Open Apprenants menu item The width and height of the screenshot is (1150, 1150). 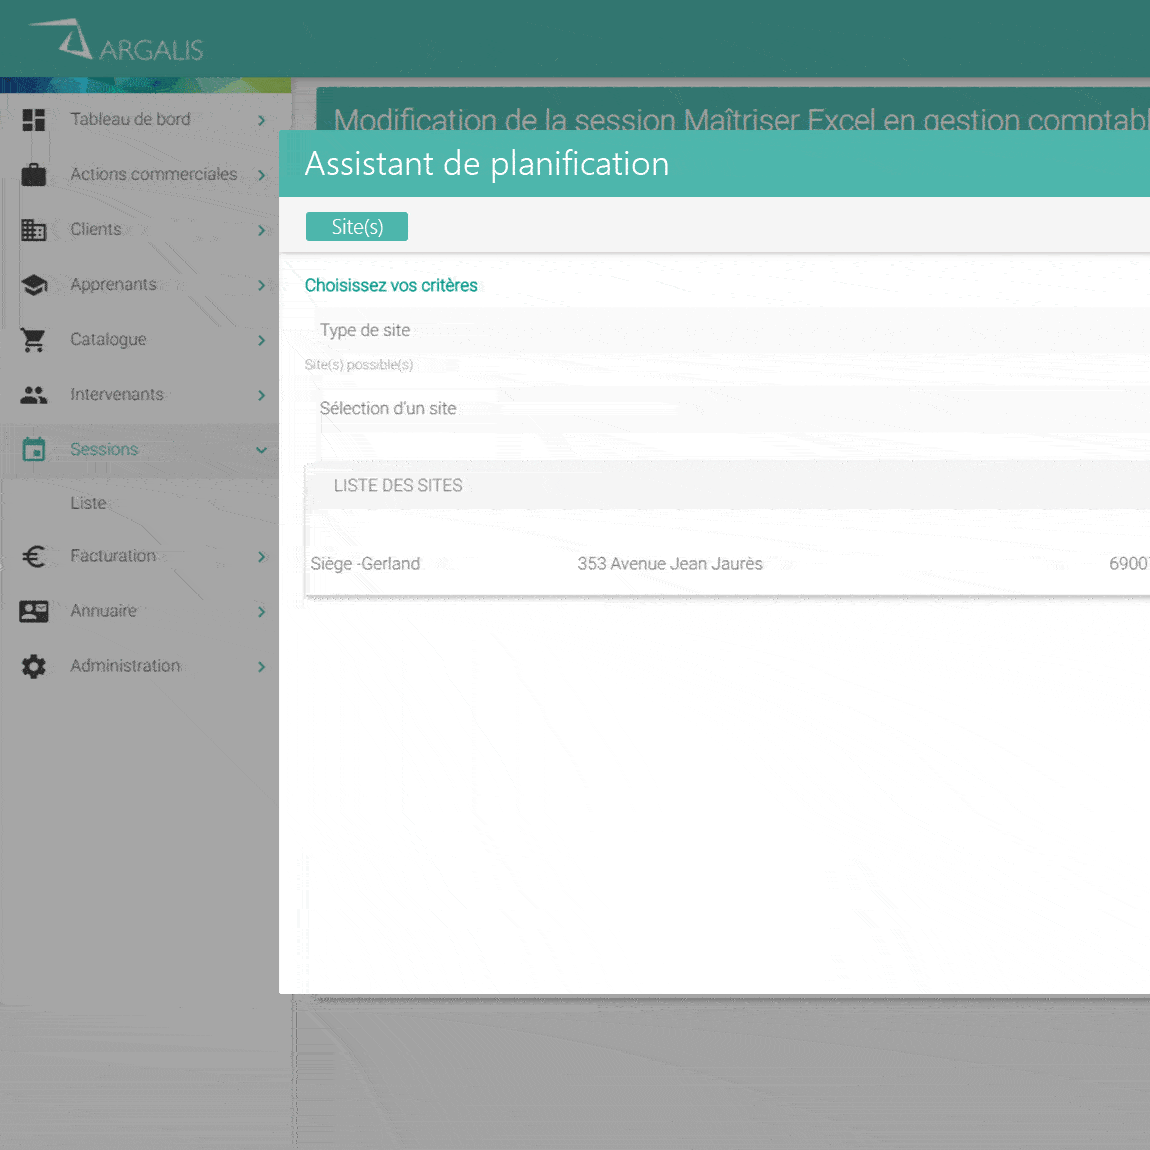(113, 284)
